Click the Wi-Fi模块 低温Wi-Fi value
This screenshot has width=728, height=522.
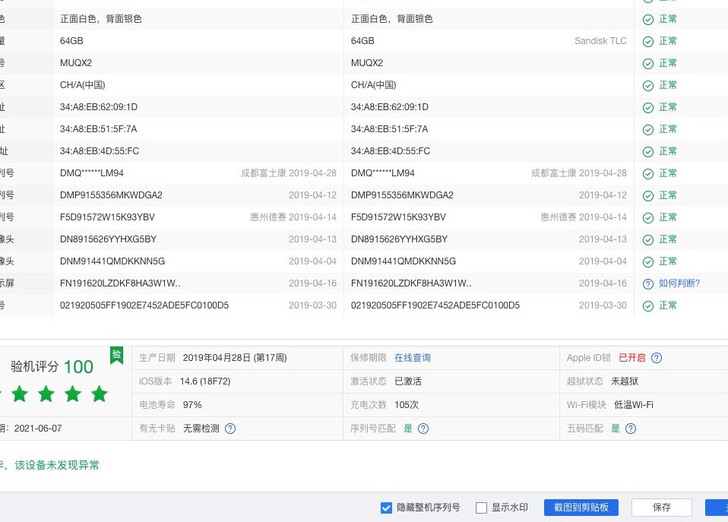click(x=633, y=405)
